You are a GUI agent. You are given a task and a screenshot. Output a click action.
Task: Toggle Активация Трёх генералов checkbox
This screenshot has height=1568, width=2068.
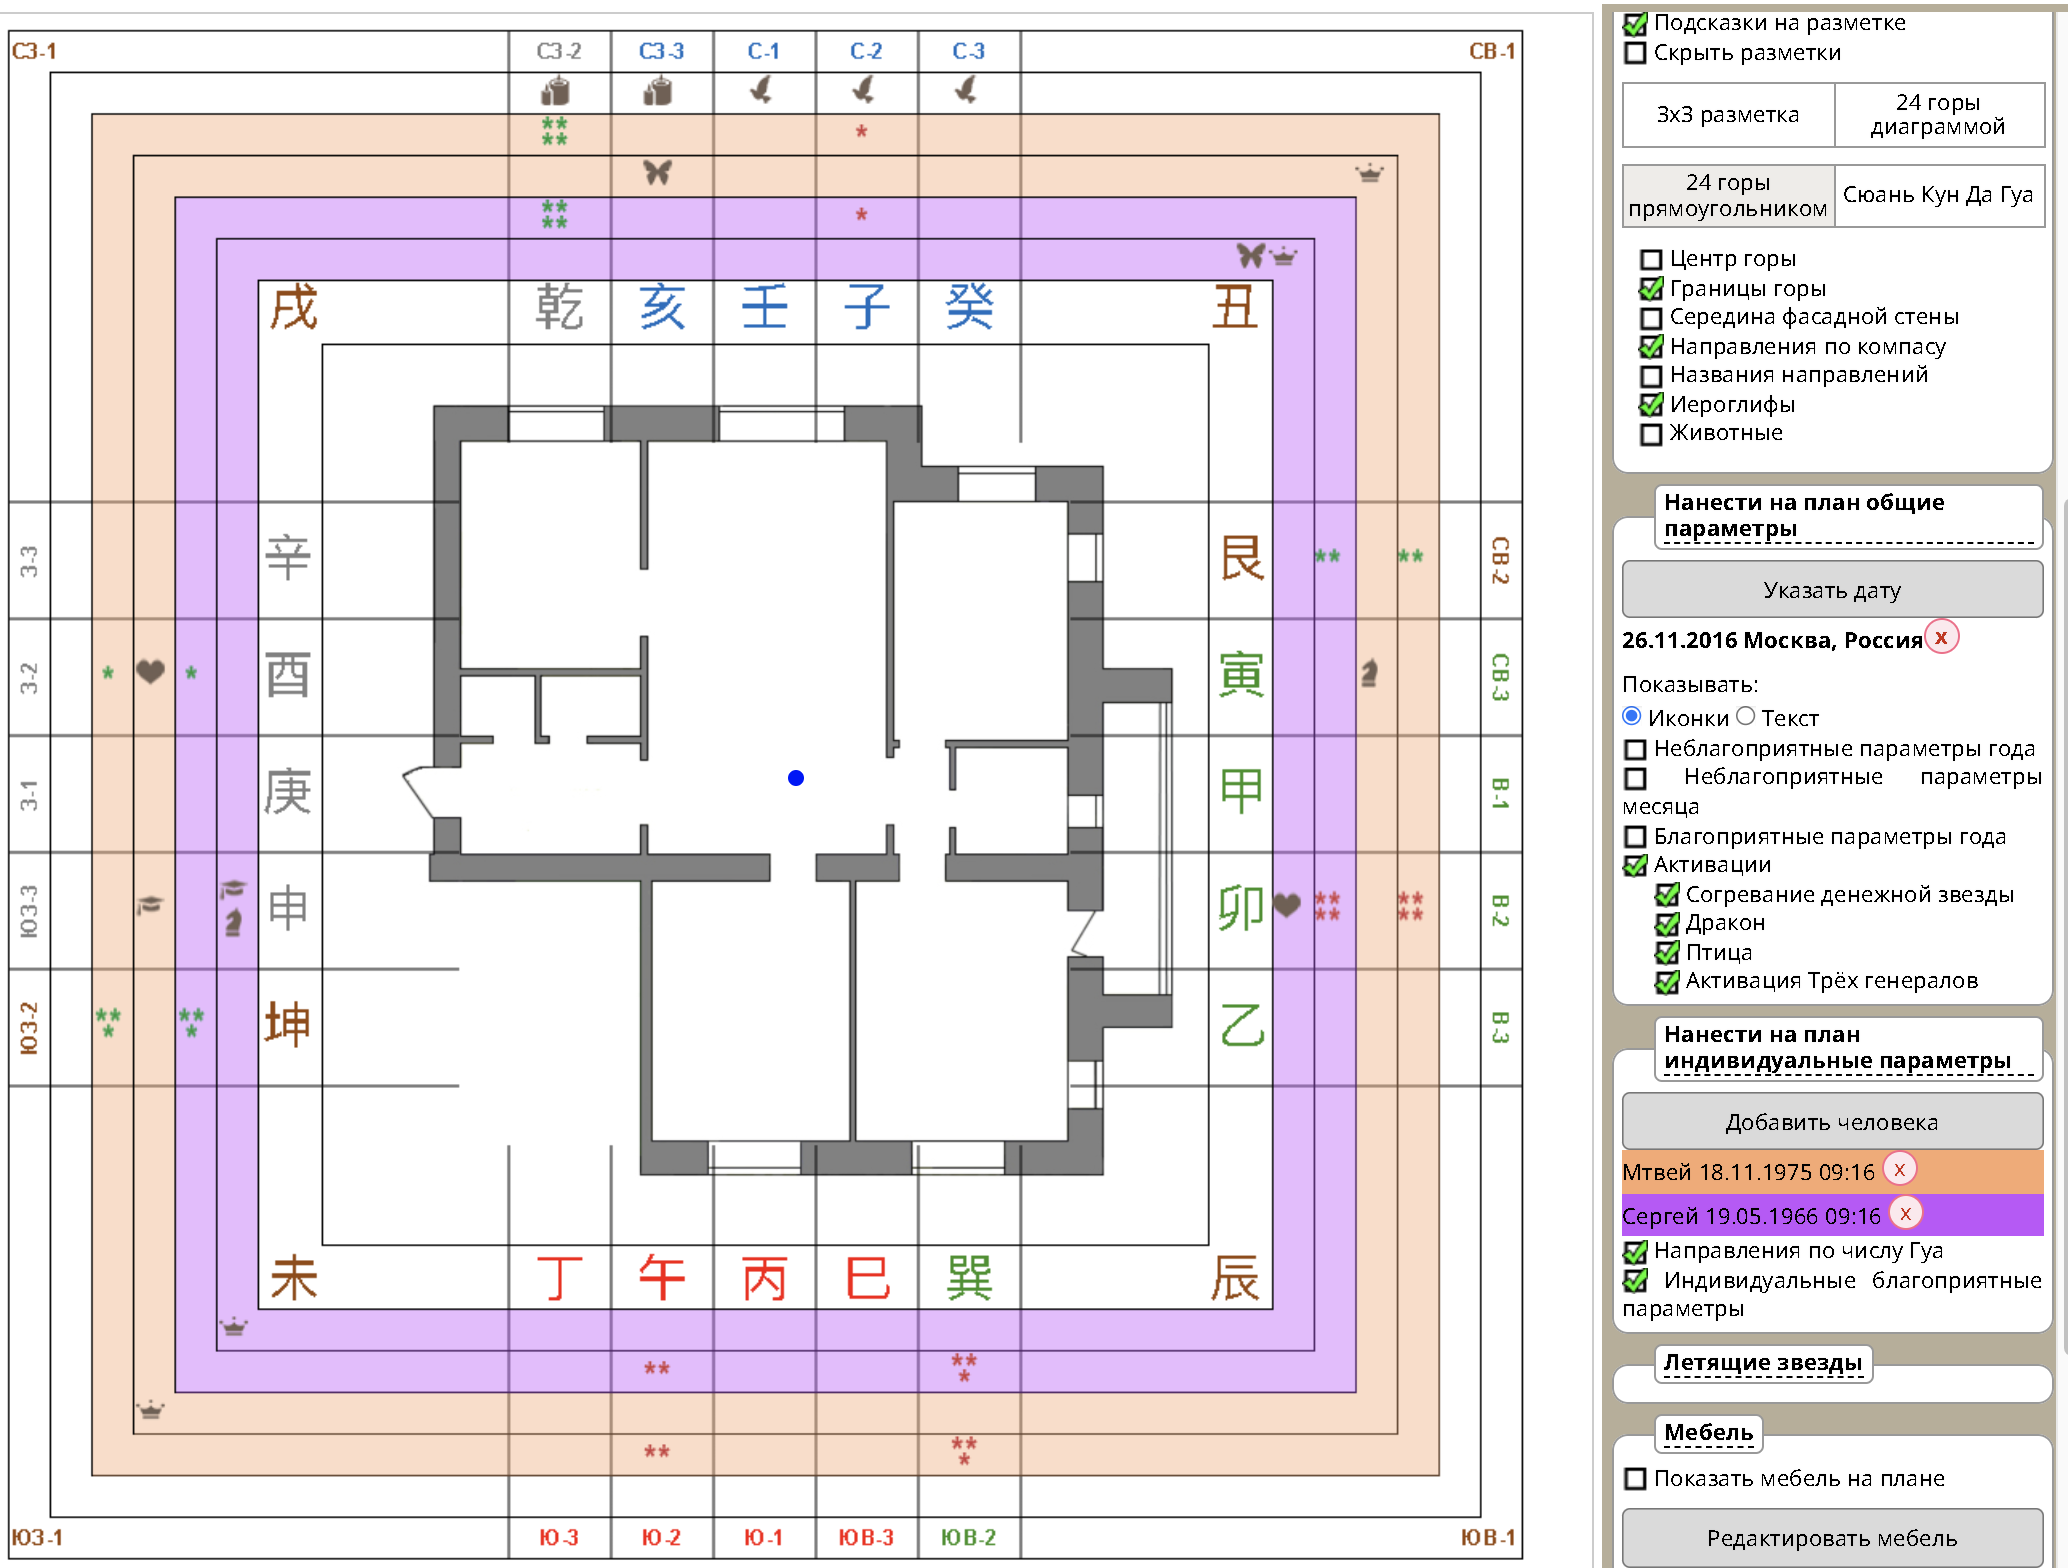tap(1667, 982)
